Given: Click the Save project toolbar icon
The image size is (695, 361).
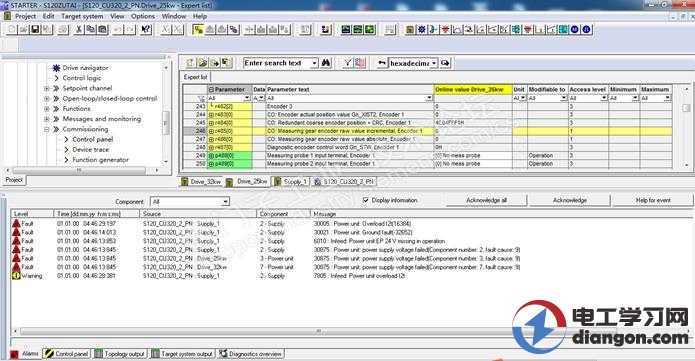Looking at the screenshot, I should click(x=35, y=29).
